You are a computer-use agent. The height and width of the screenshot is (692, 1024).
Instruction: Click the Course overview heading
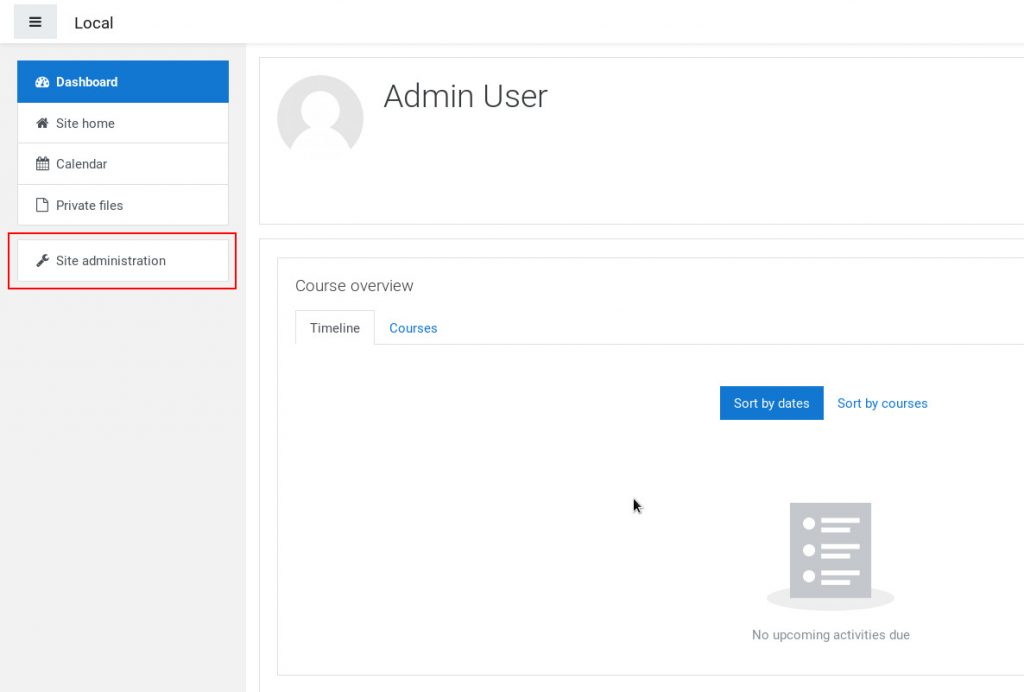pyautogui.click(x=354, y=286)
